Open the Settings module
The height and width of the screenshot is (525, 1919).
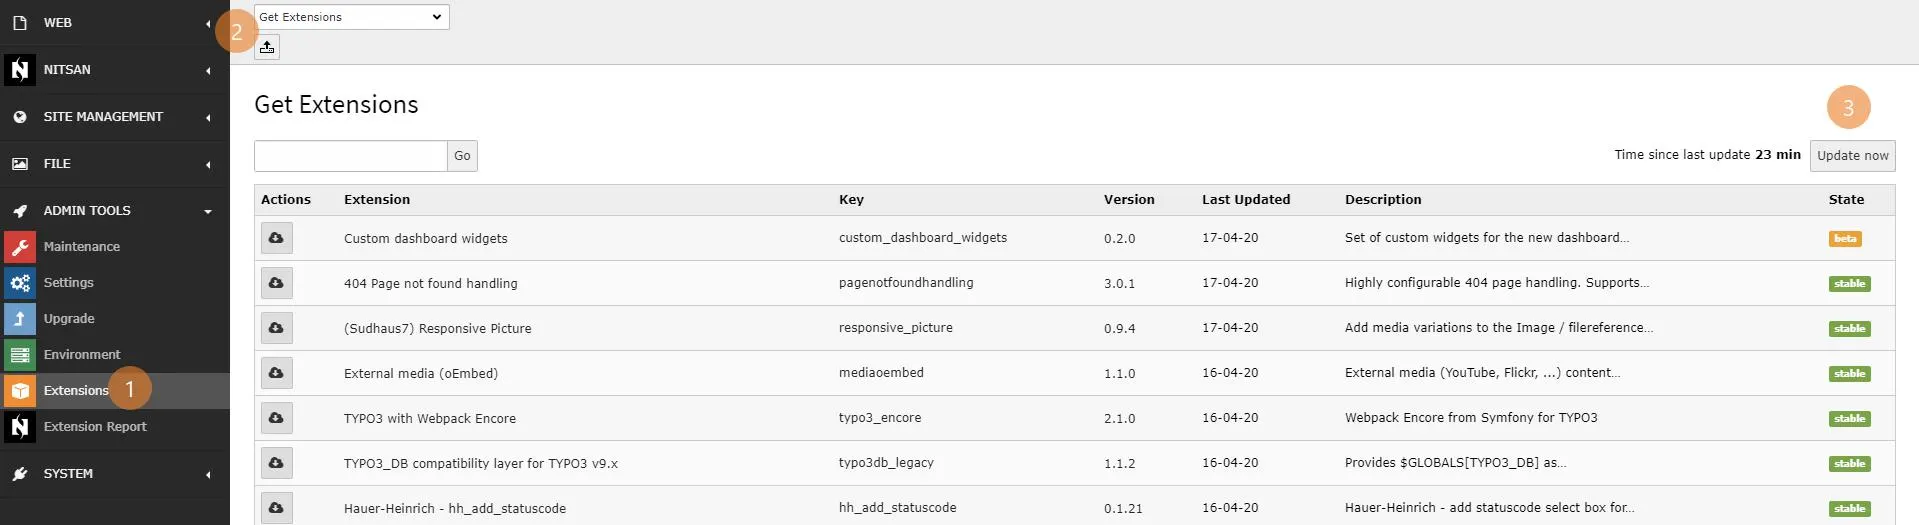pos(115,282)
